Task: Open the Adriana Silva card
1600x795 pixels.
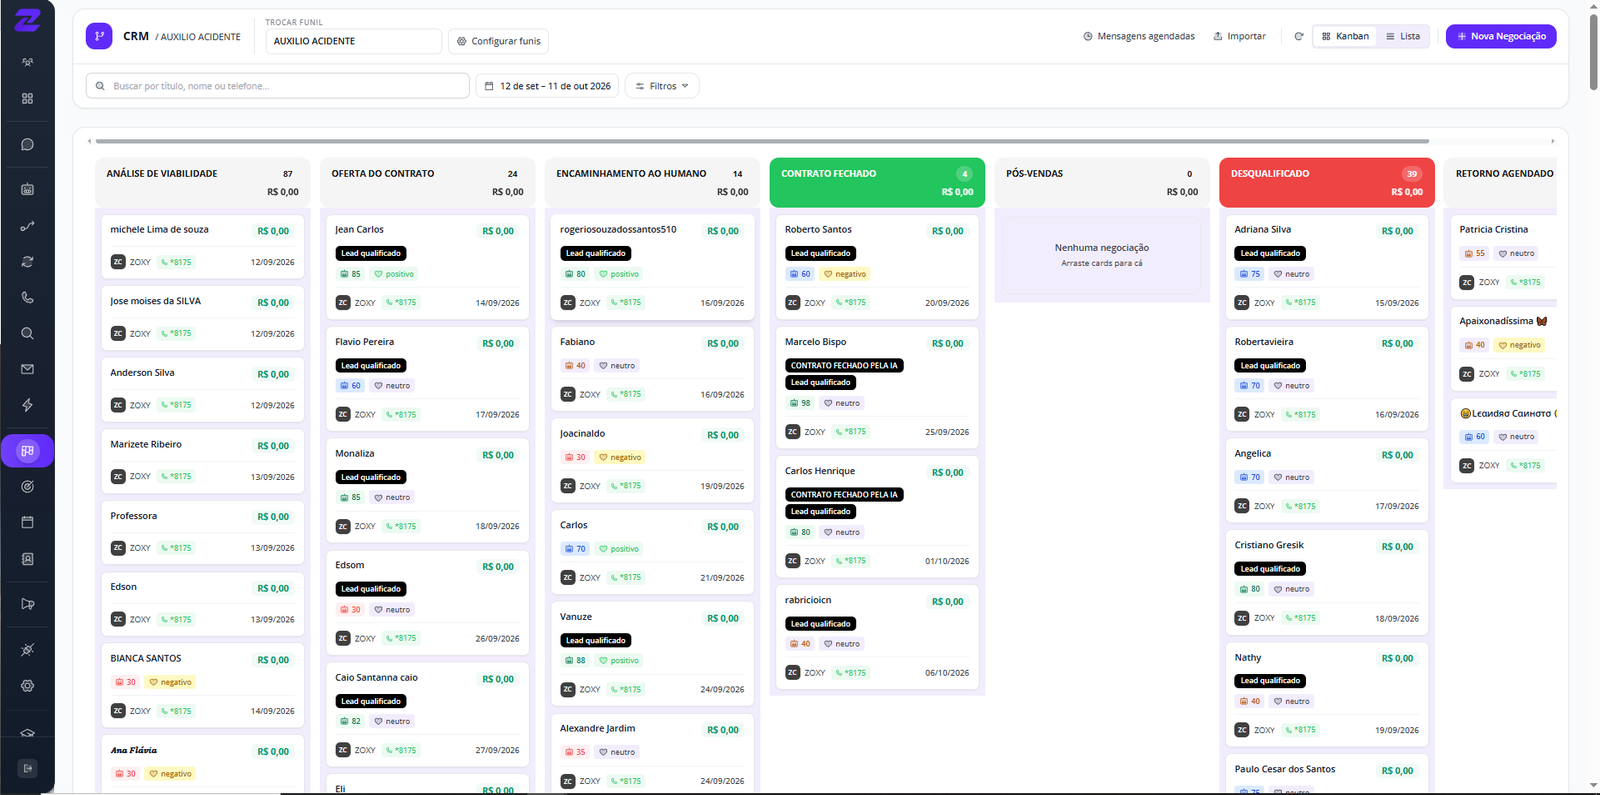Action: [x=1327, y=265]
